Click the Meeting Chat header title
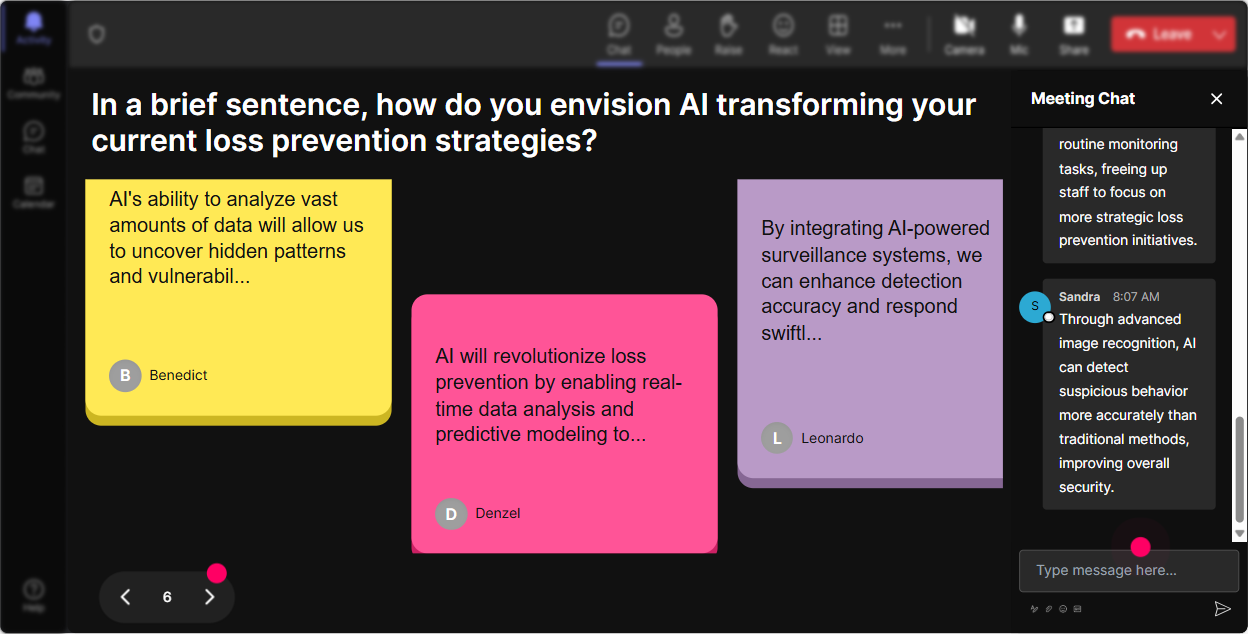This screenshot has width=1248, height=634. tap(1083, 98)
